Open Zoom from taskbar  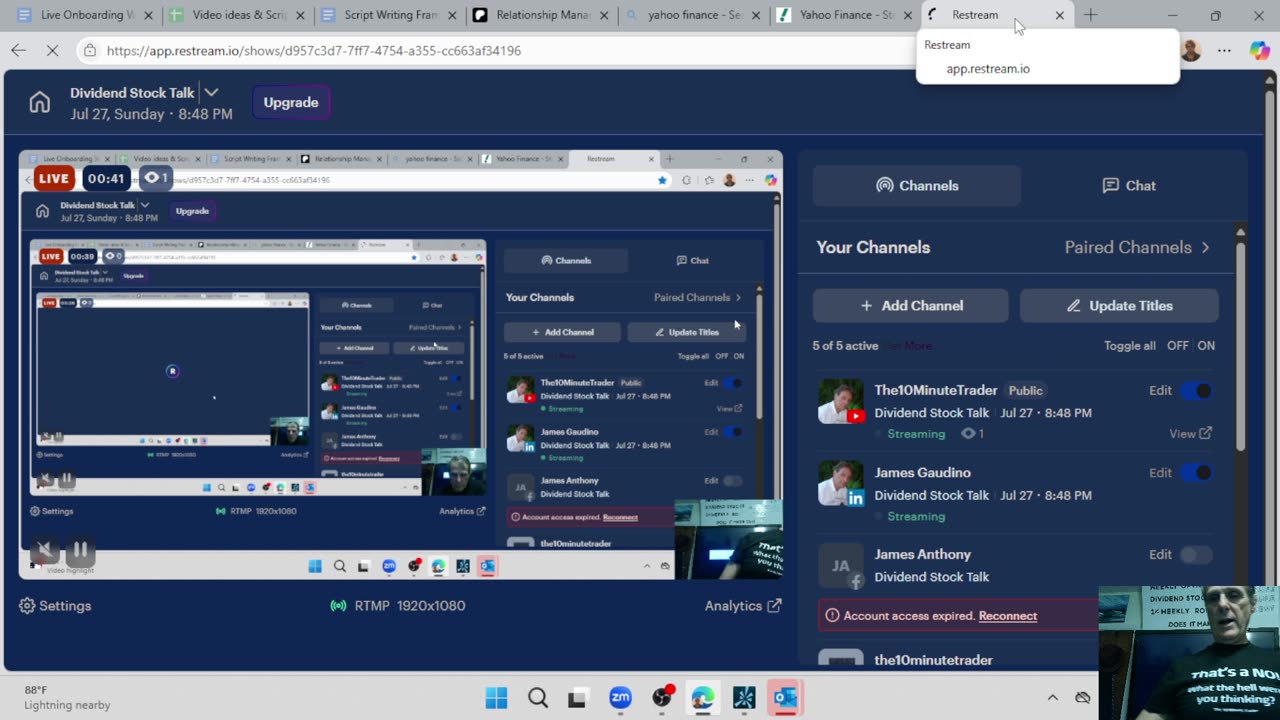pos(620,697)
